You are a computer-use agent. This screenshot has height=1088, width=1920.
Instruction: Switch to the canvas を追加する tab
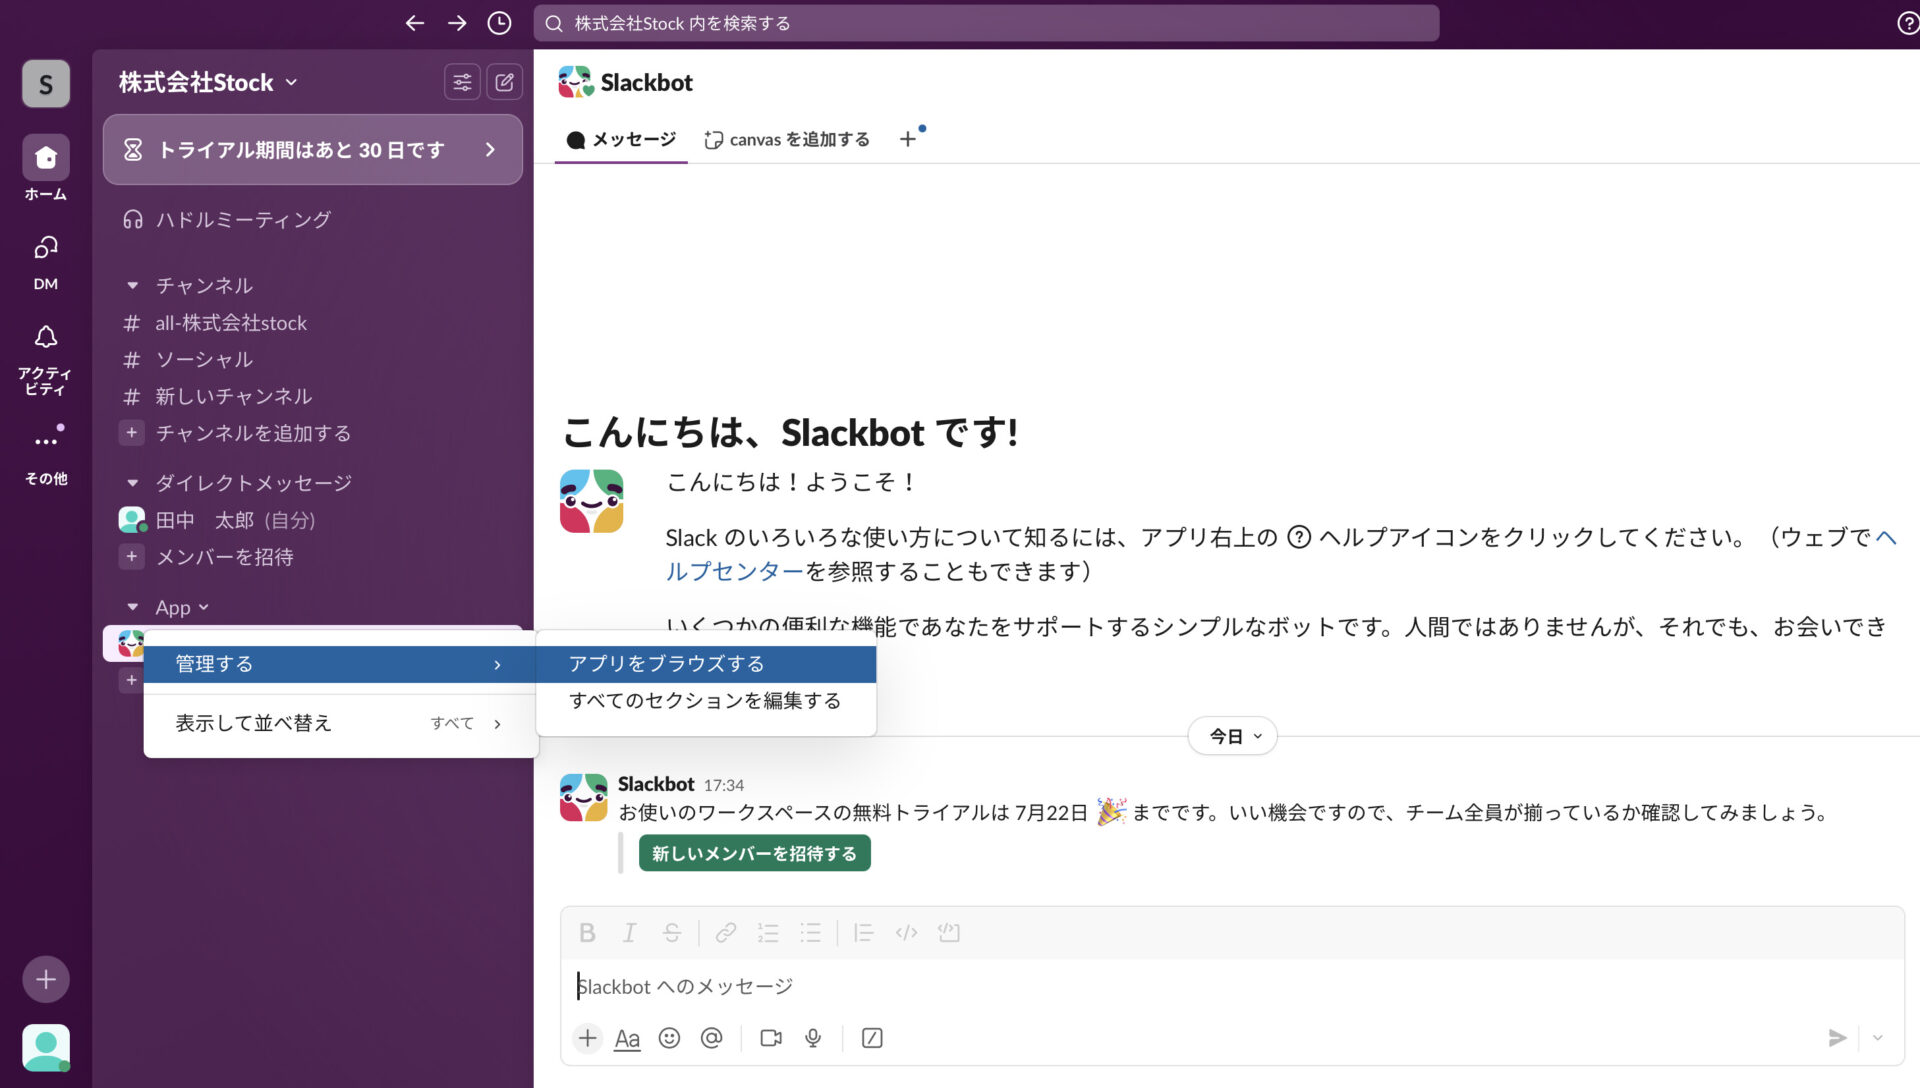[788, 139]
